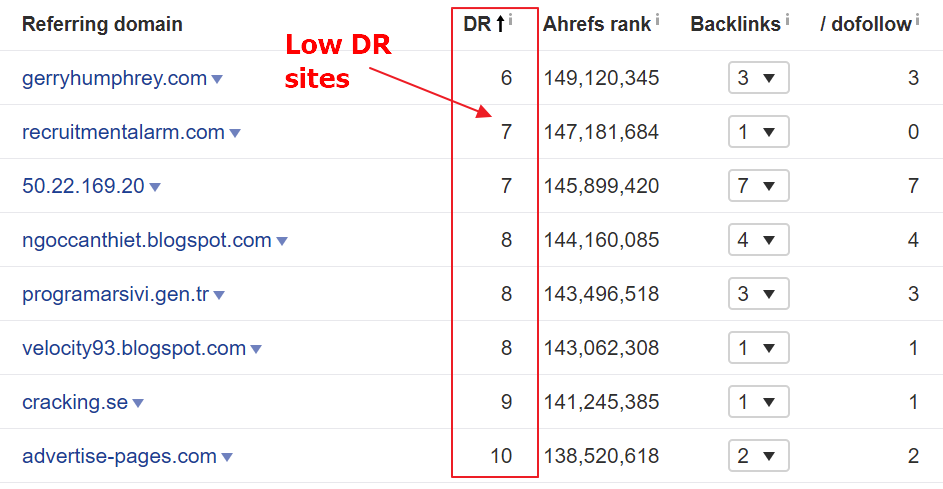
Task: Open backlinks dropdown for gerryhumphrey.com row
Action: (758, 78)
